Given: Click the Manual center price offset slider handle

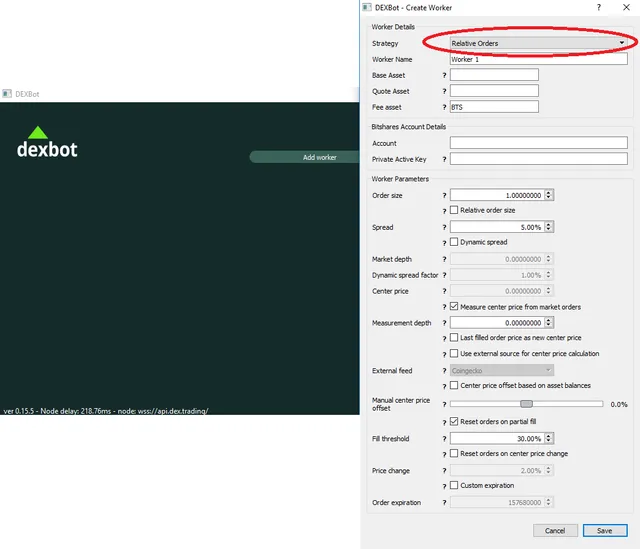Looking at the screenshot, I should 526,404.
